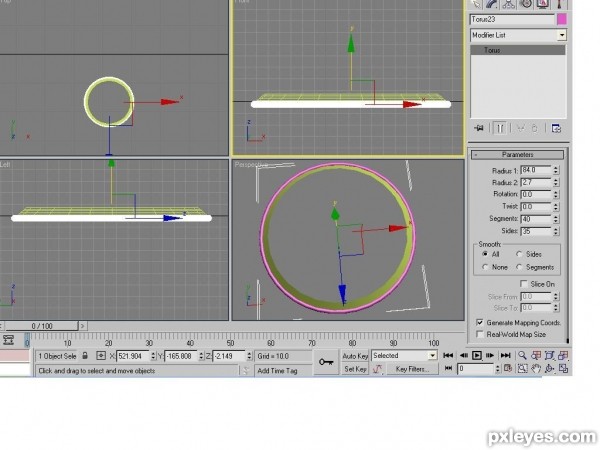Collapse the Parameters rollout
The height and width of the screenshot is (450, 600).
(x=518, y=155)
